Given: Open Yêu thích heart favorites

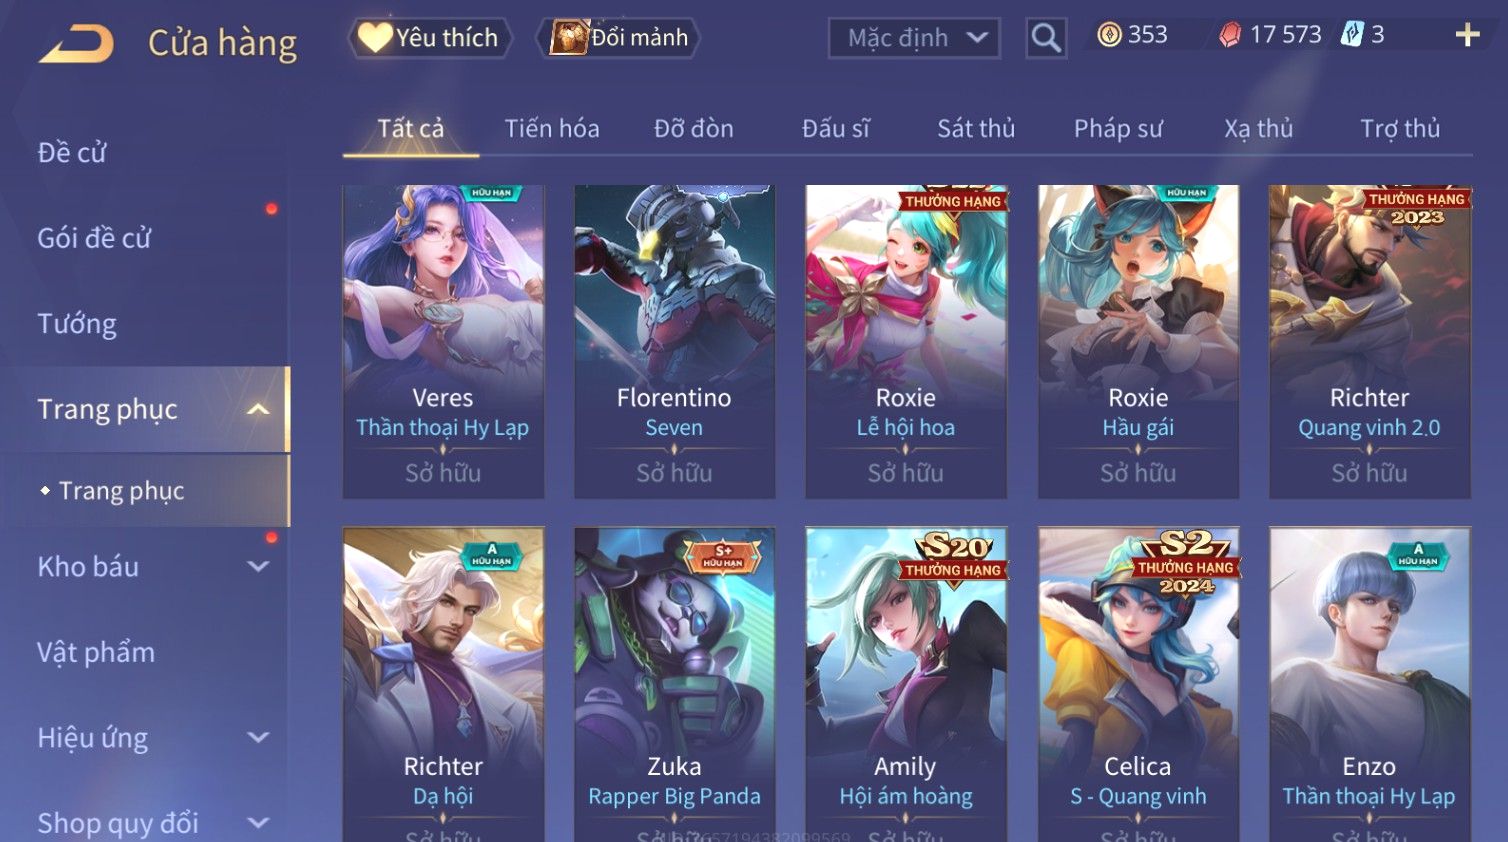Looking at the screenshot, I should point(430,38).
